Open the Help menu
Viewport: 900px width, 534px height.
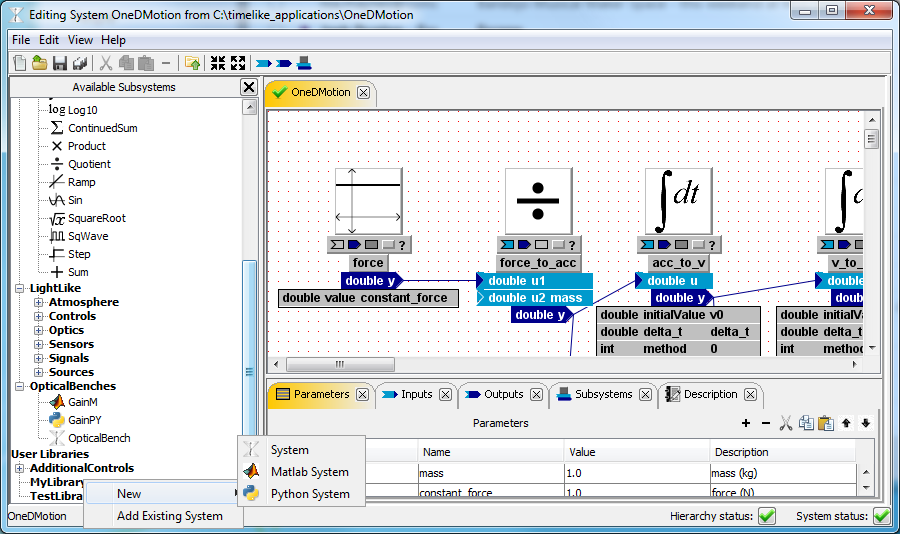[113, 40]
